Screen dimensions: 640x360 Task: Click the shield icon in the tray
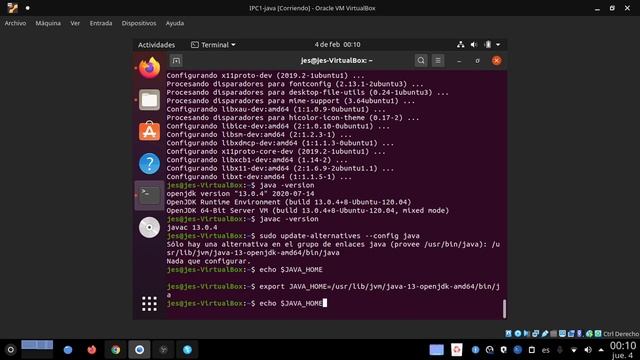(x=504, y=350)
